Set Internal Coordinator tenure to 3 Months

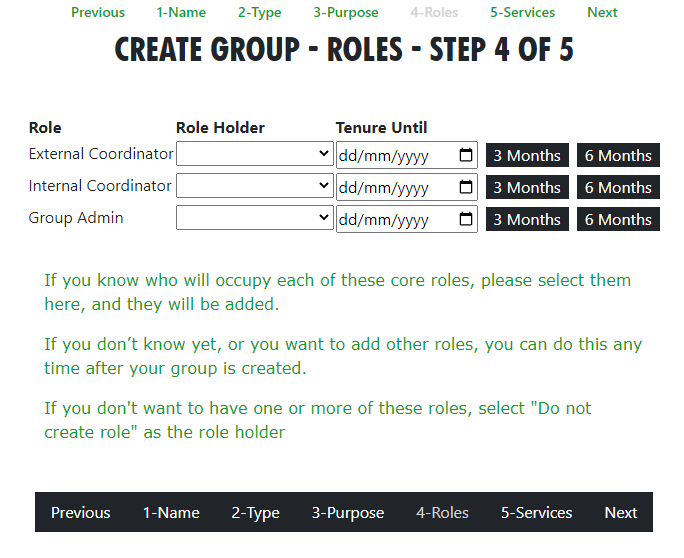(x=527, y=187)
